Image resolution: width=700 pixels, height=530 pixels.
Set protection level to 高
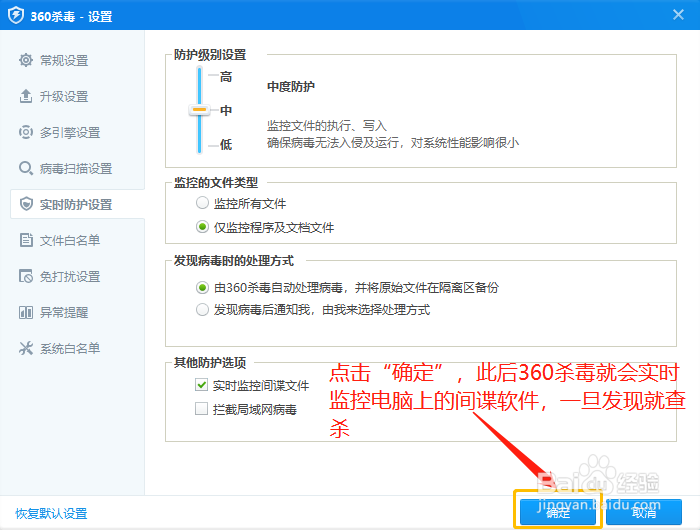[x=226, y=76]
